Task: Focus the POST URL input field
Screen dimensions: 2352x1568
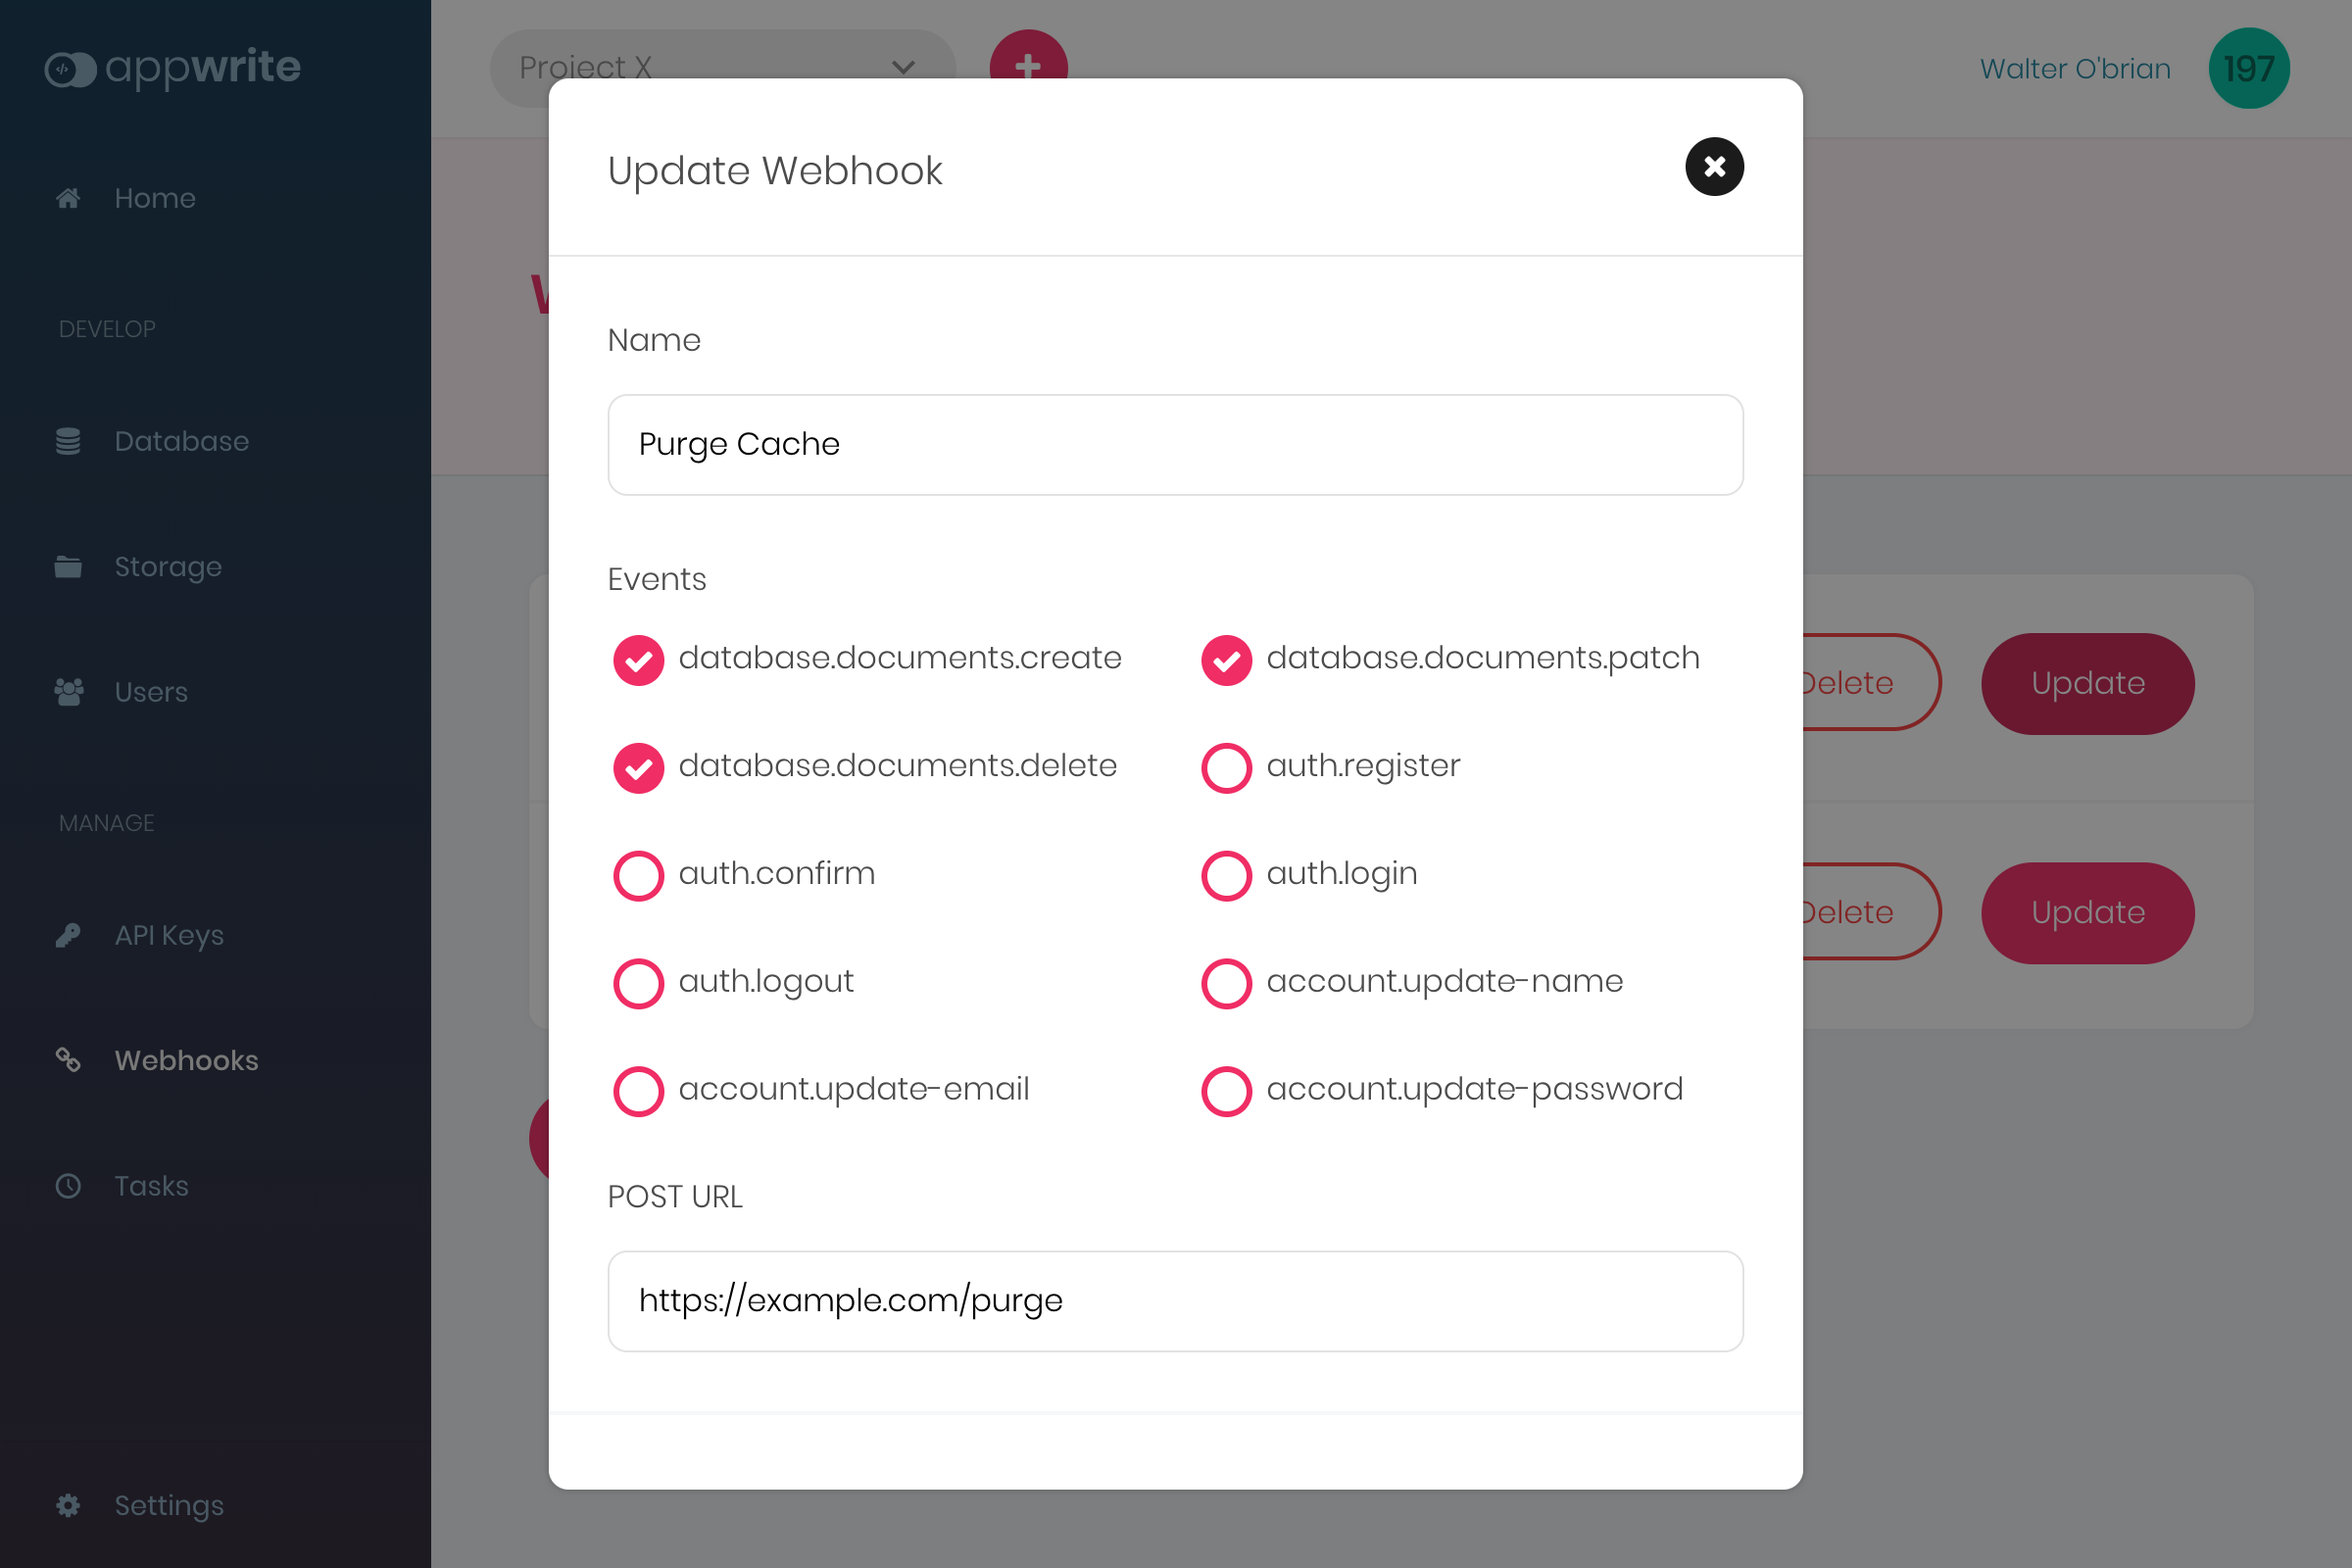Action: point(1176,1301)
